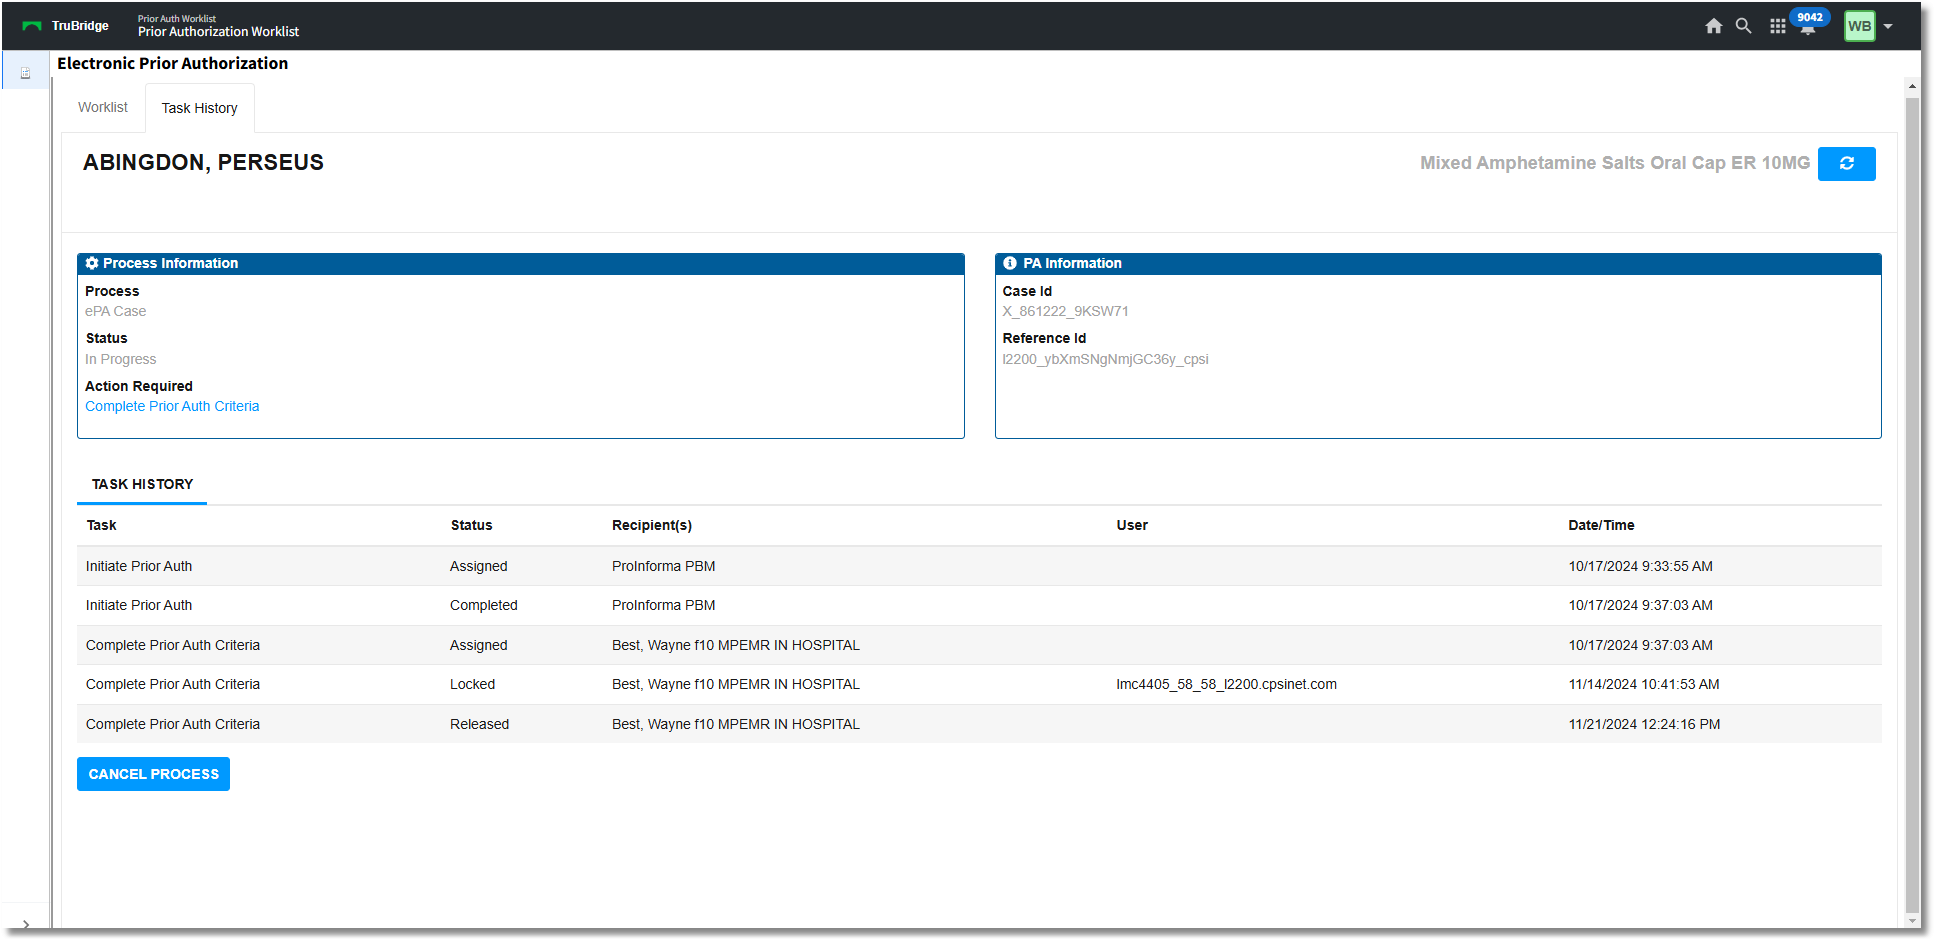Switch to the Worklist tab

(x=103, y=107)
